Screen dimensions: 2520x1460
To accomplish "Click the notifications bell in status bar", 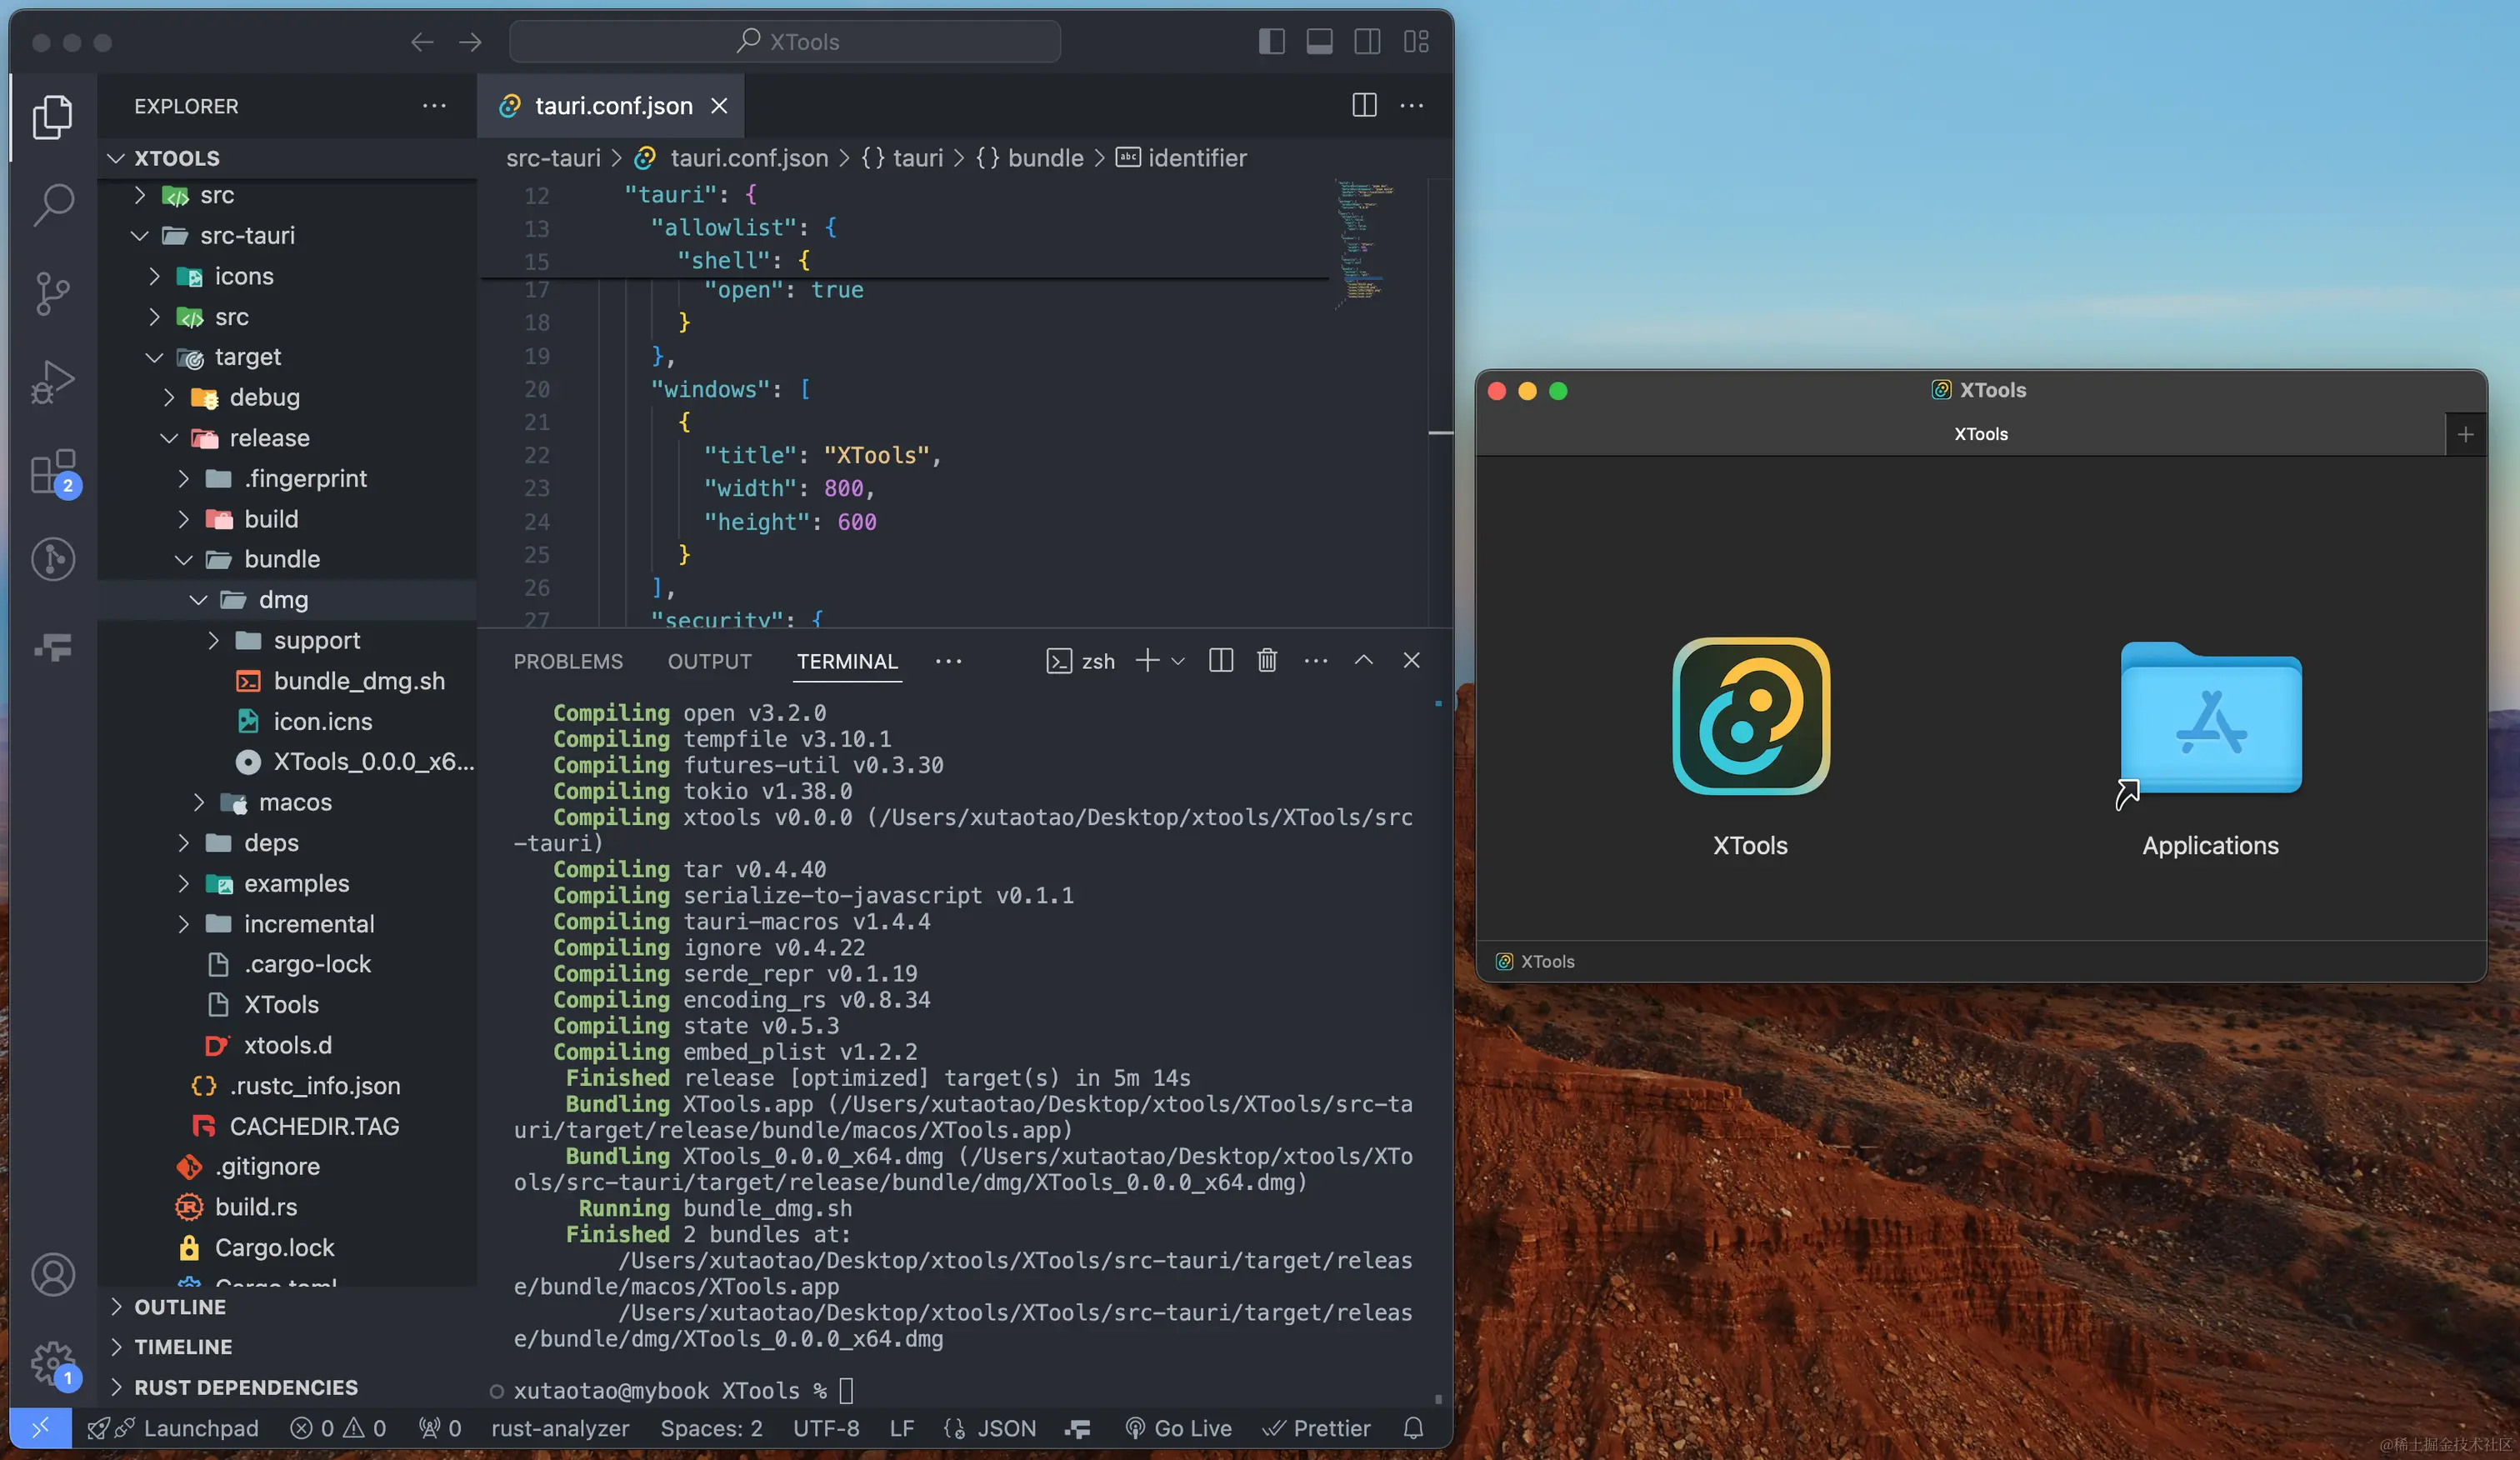I will pos(1412,1428).
